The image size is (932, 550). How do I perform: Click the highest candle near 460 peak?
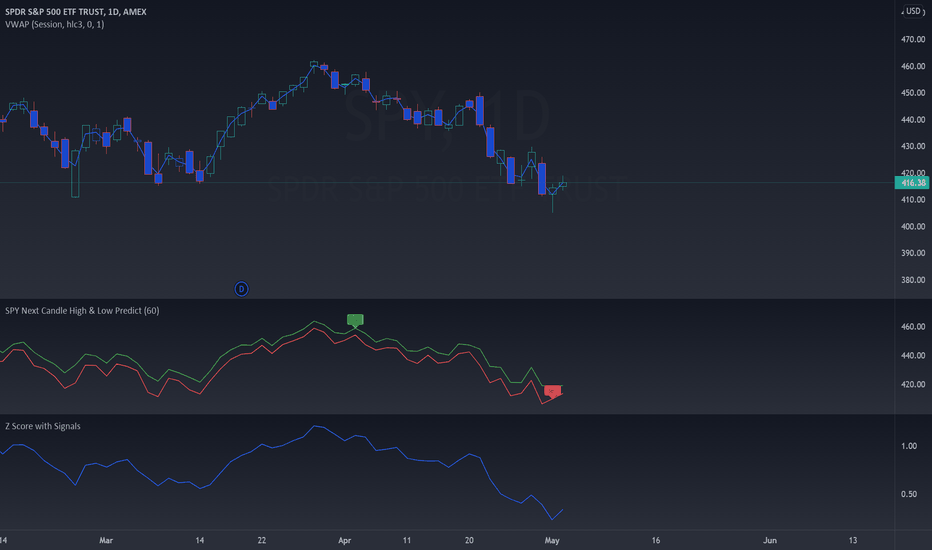pyautogui.click(x=314, y=64)
